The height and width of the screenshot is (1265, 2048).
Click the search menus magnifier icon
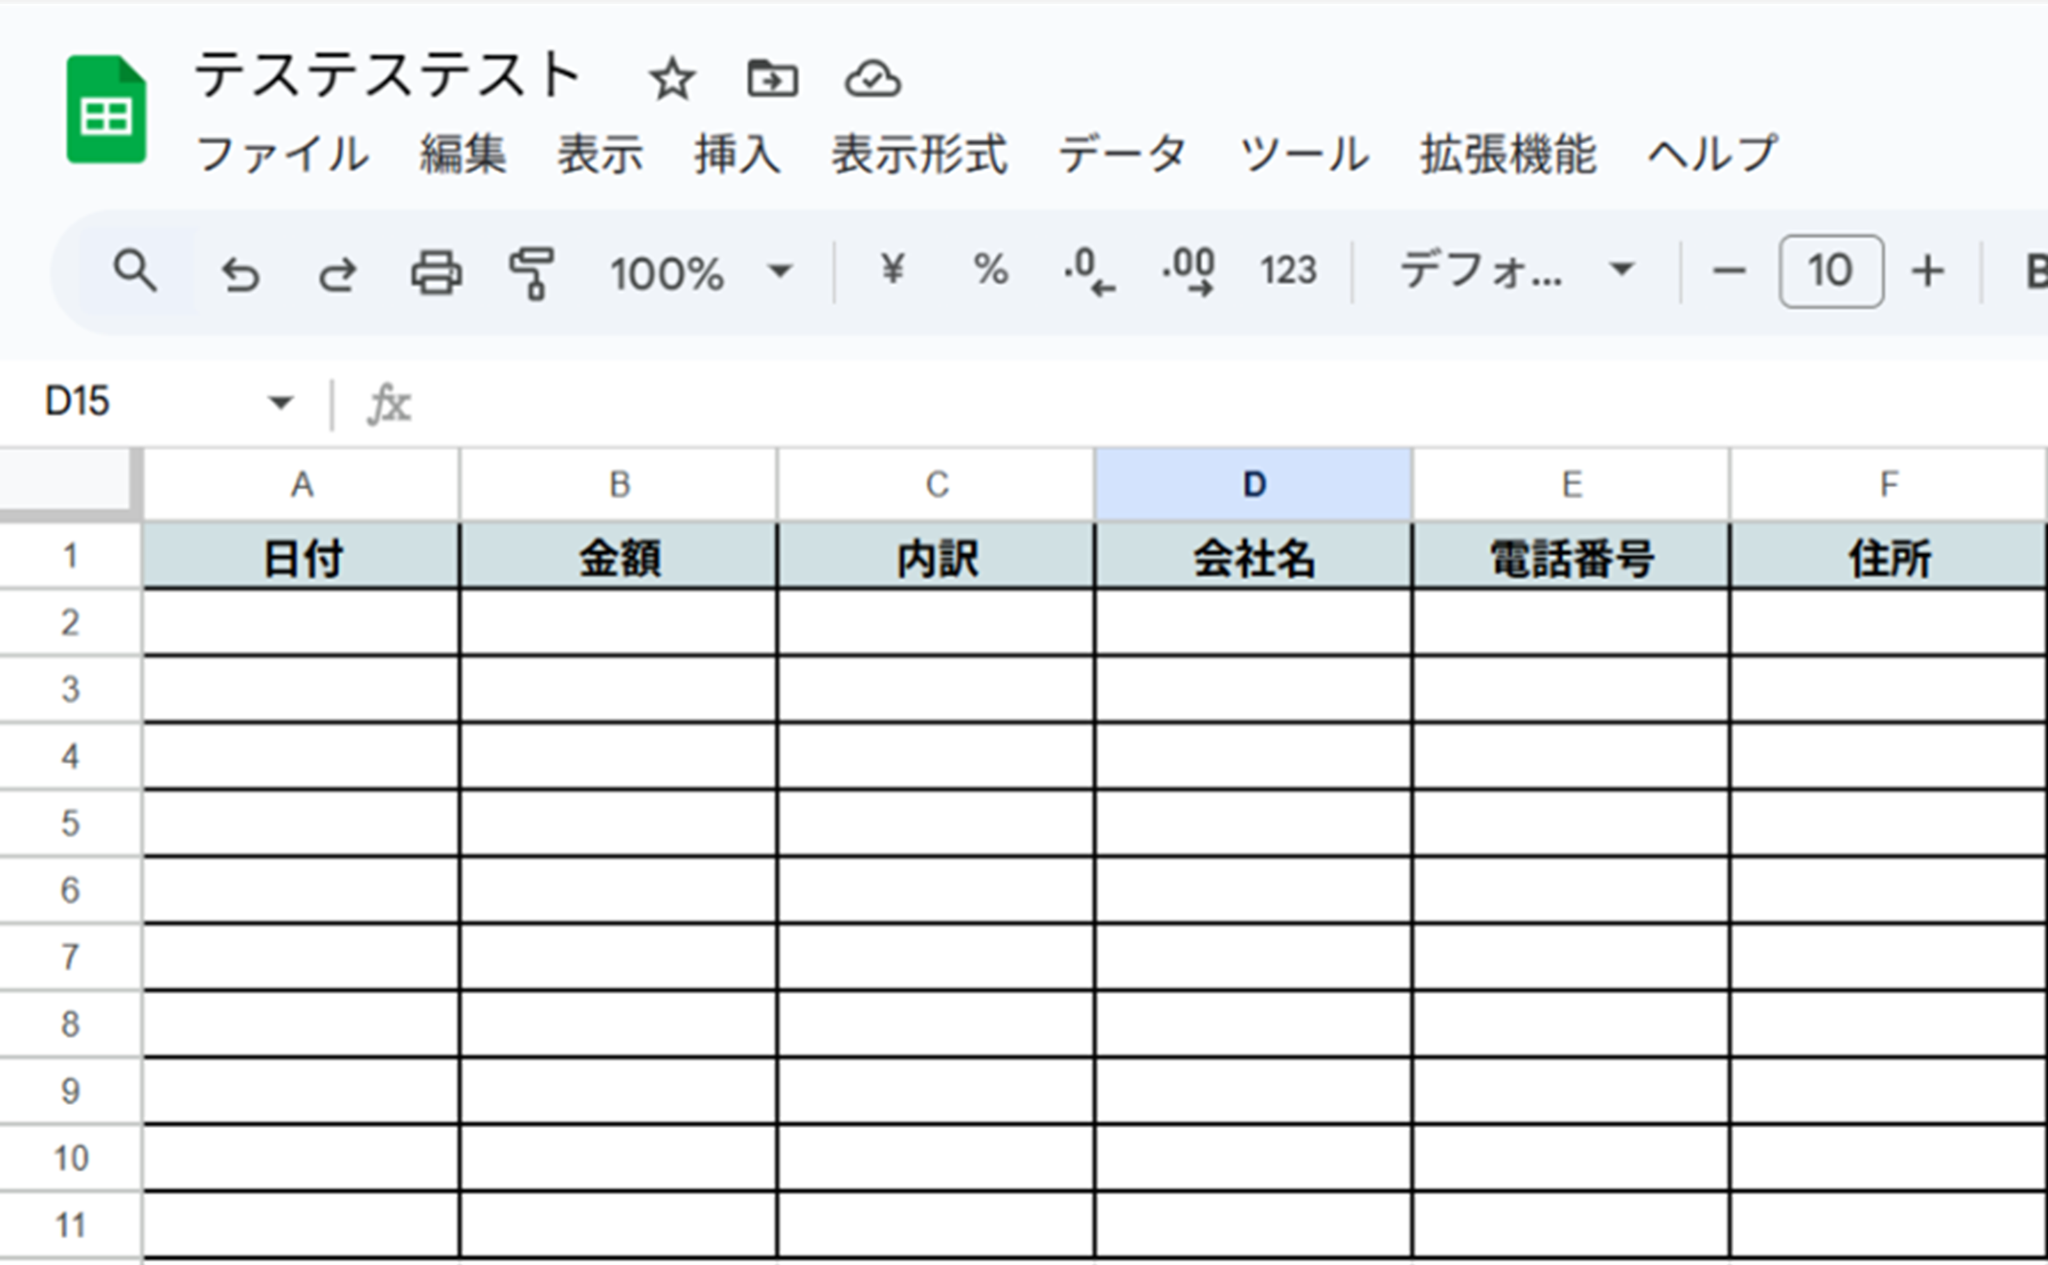135,271
